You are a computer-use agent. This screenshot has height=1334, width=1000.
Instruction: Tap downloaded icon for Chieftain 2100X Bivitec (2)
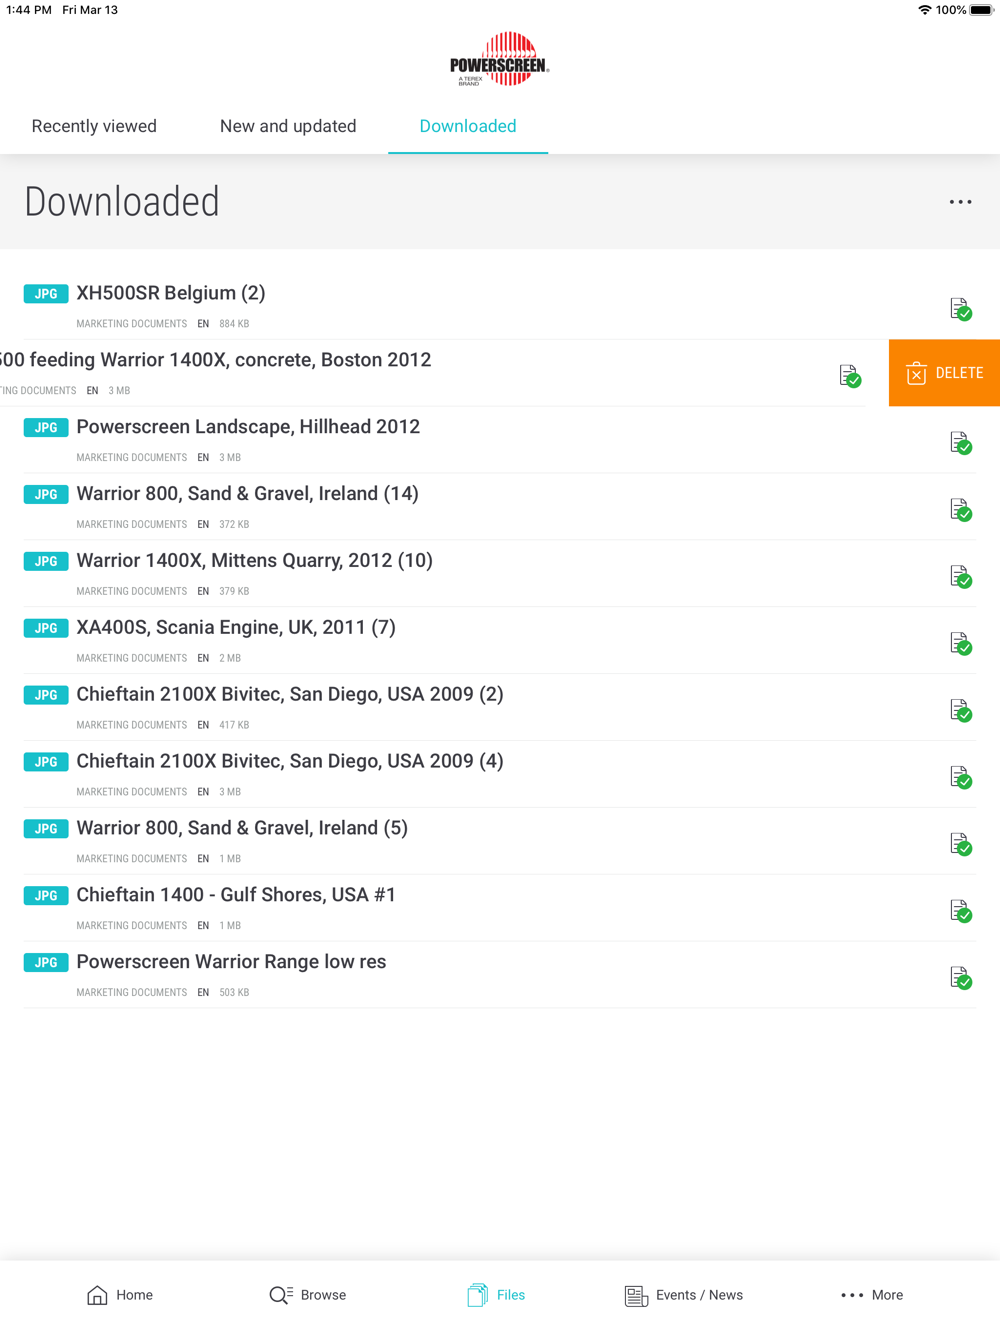tap(961, 711)
